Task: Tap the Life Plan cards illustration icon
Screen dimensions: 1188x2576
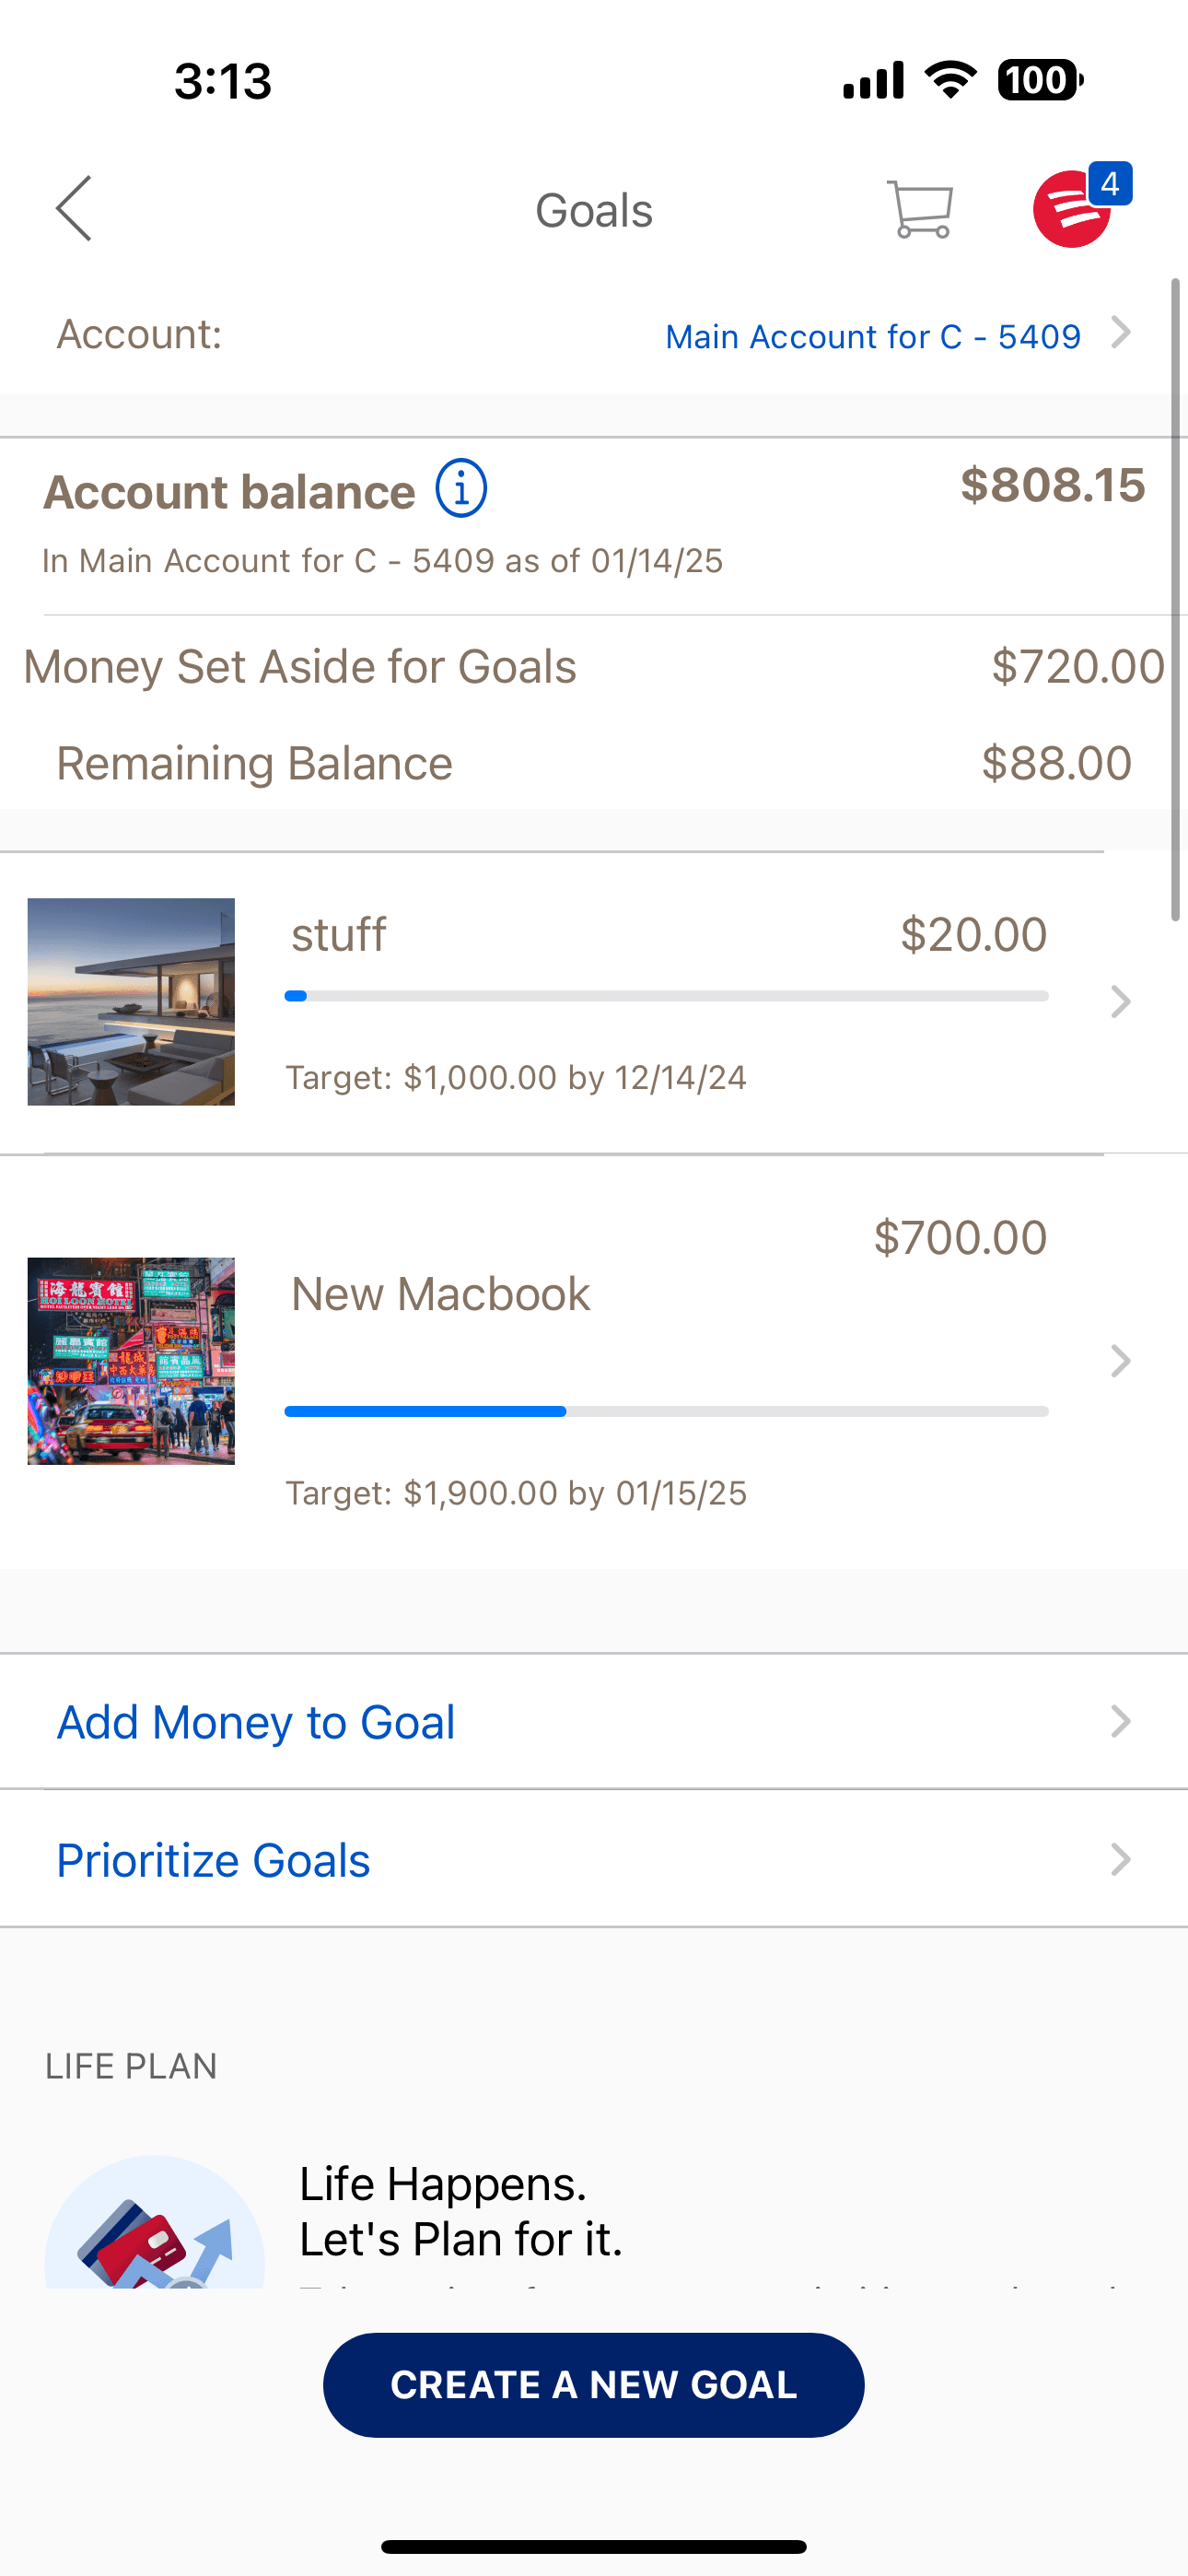Action: click(x=155, y=2222)
